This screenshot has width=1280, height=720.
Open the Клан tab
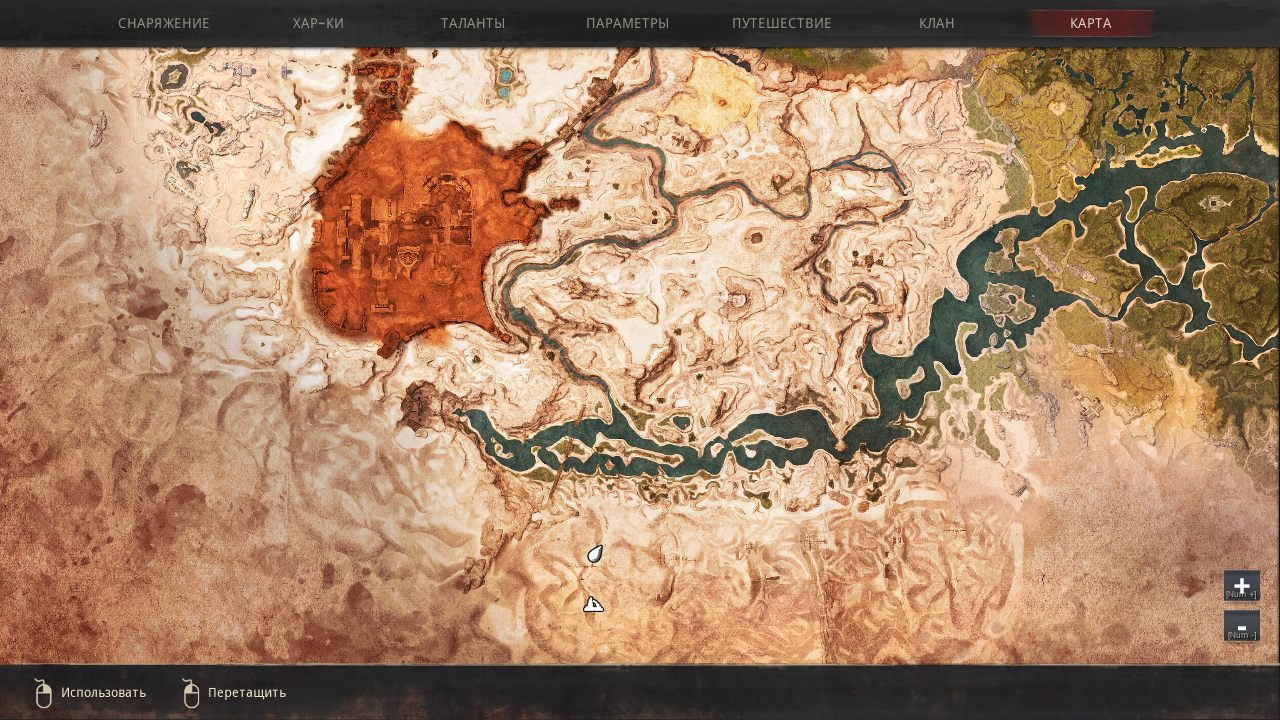click(x=936, y=23)
